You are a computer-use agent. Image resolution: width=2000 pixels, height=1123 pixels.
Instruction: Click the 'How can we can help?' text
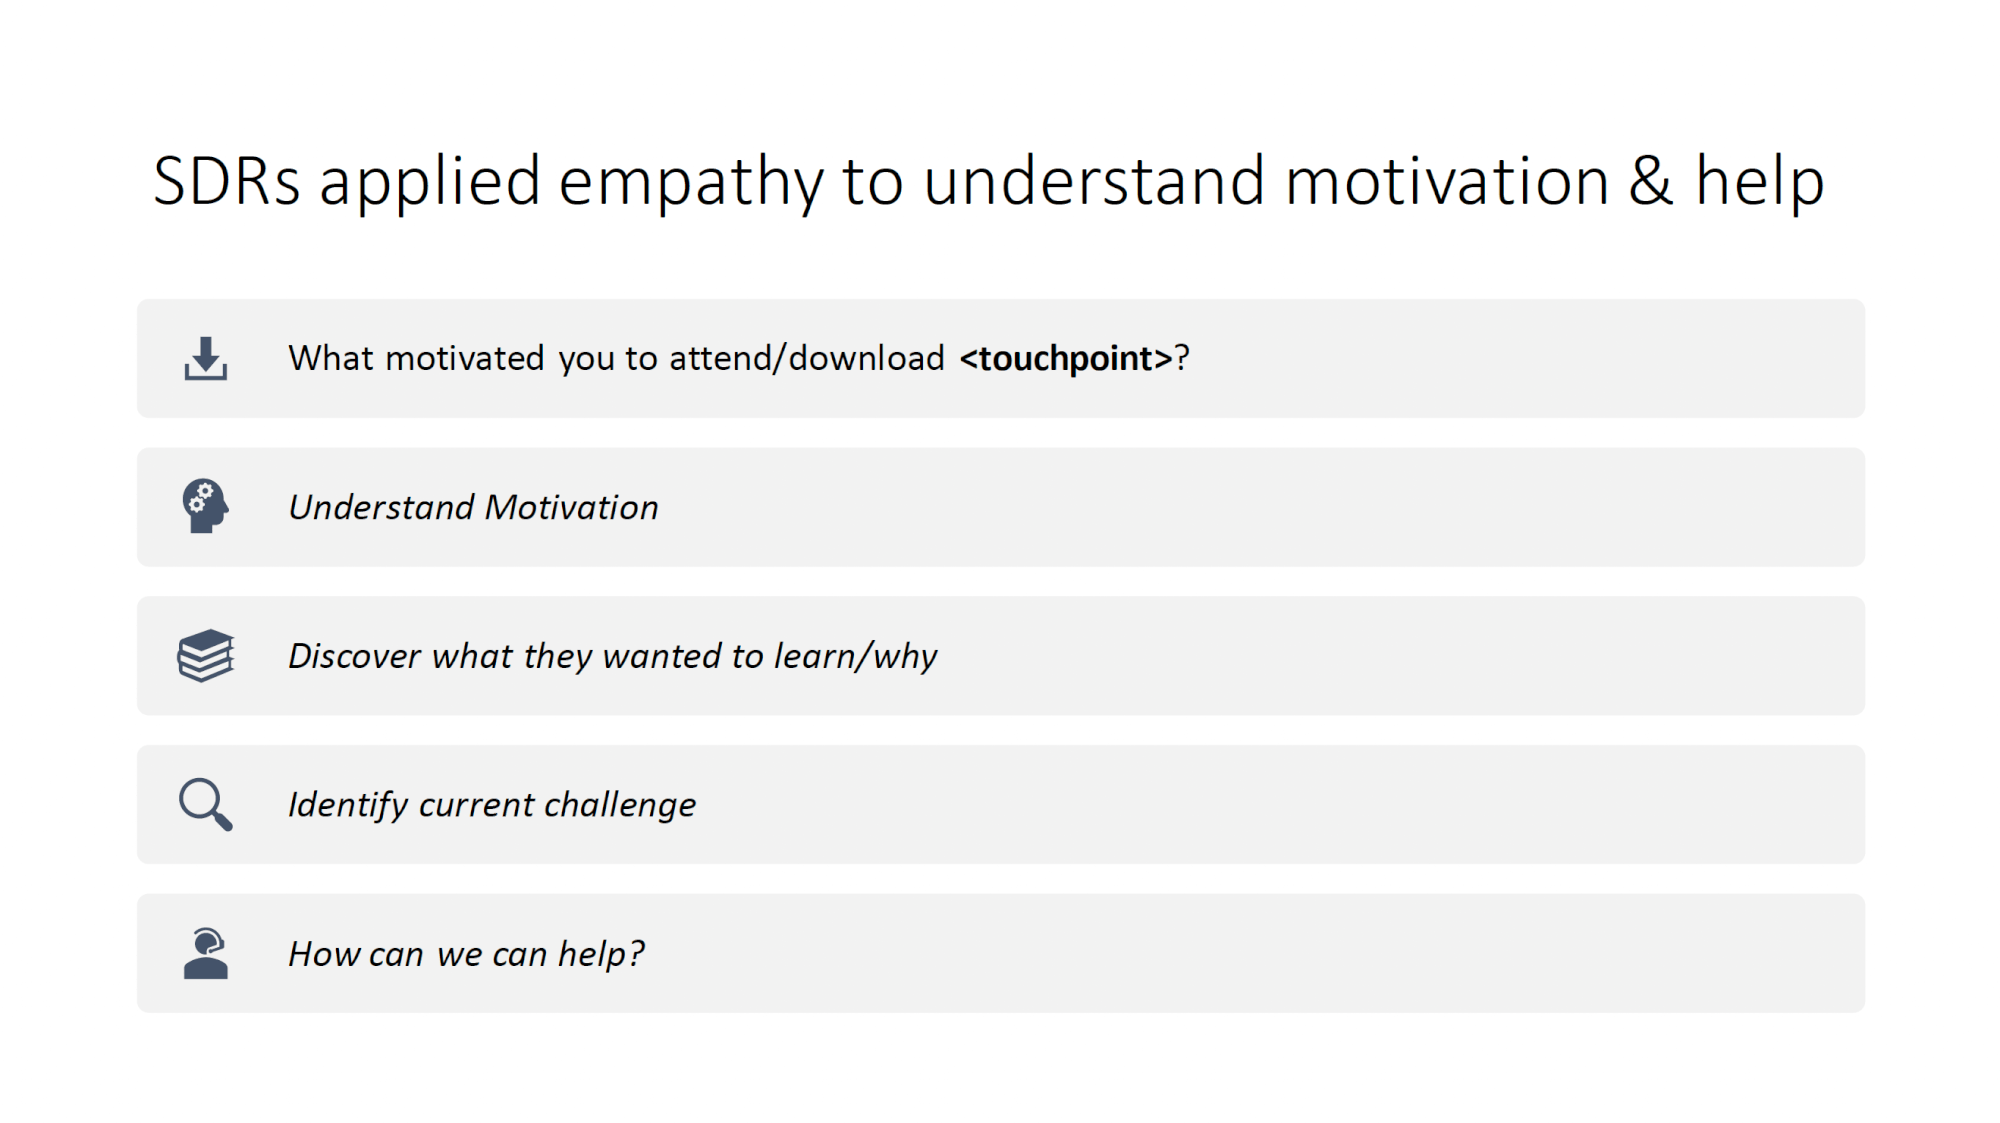point(466,954)
